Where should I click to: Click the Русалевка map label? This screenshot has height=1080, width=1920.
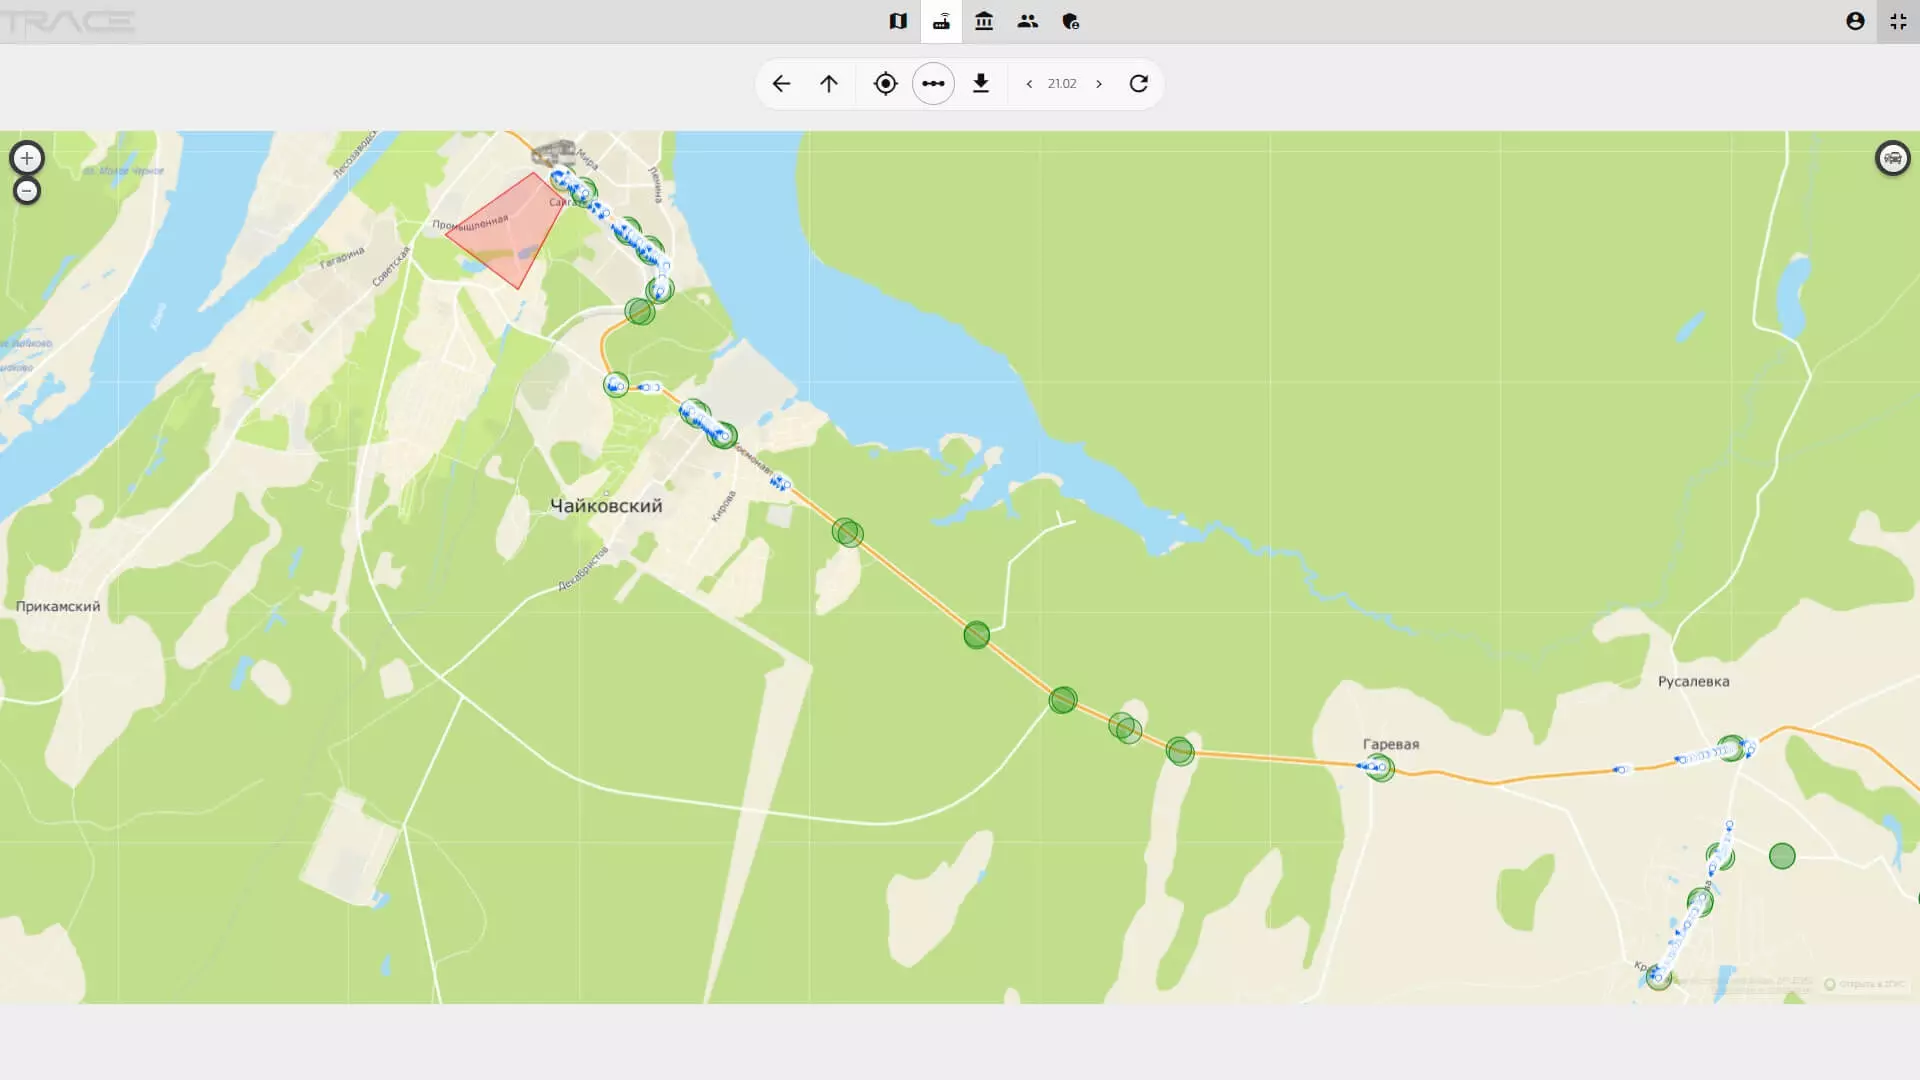(x=1693, y=682)
